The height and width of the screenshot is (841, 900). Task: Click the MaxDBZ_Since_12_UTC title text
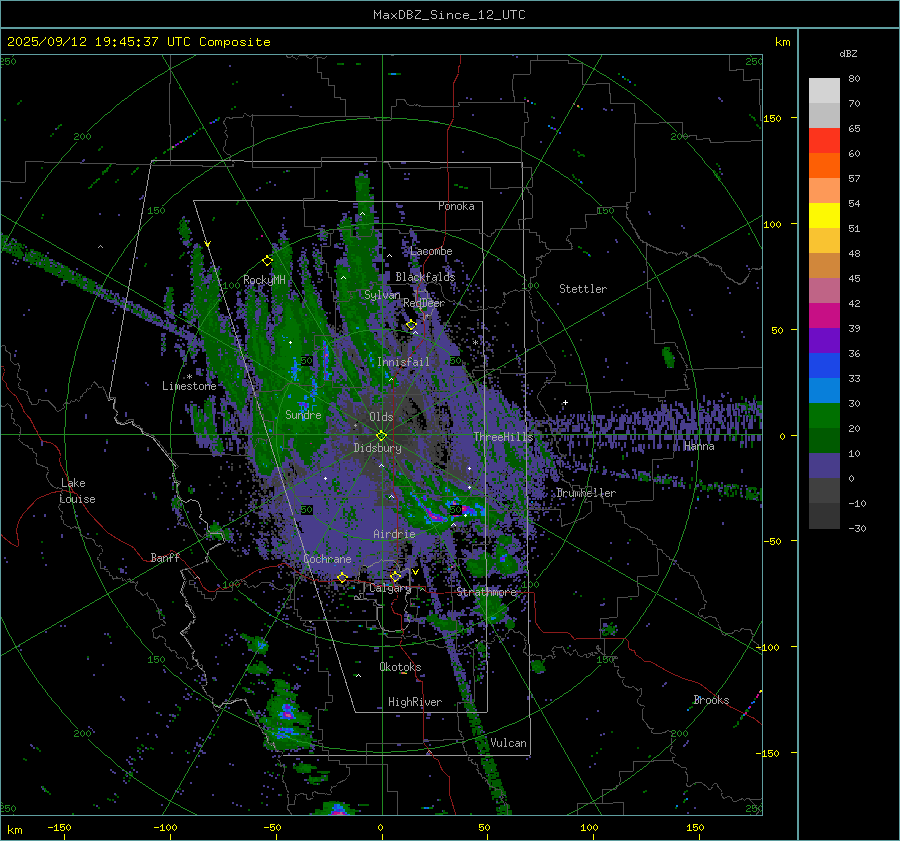[449, 15]
